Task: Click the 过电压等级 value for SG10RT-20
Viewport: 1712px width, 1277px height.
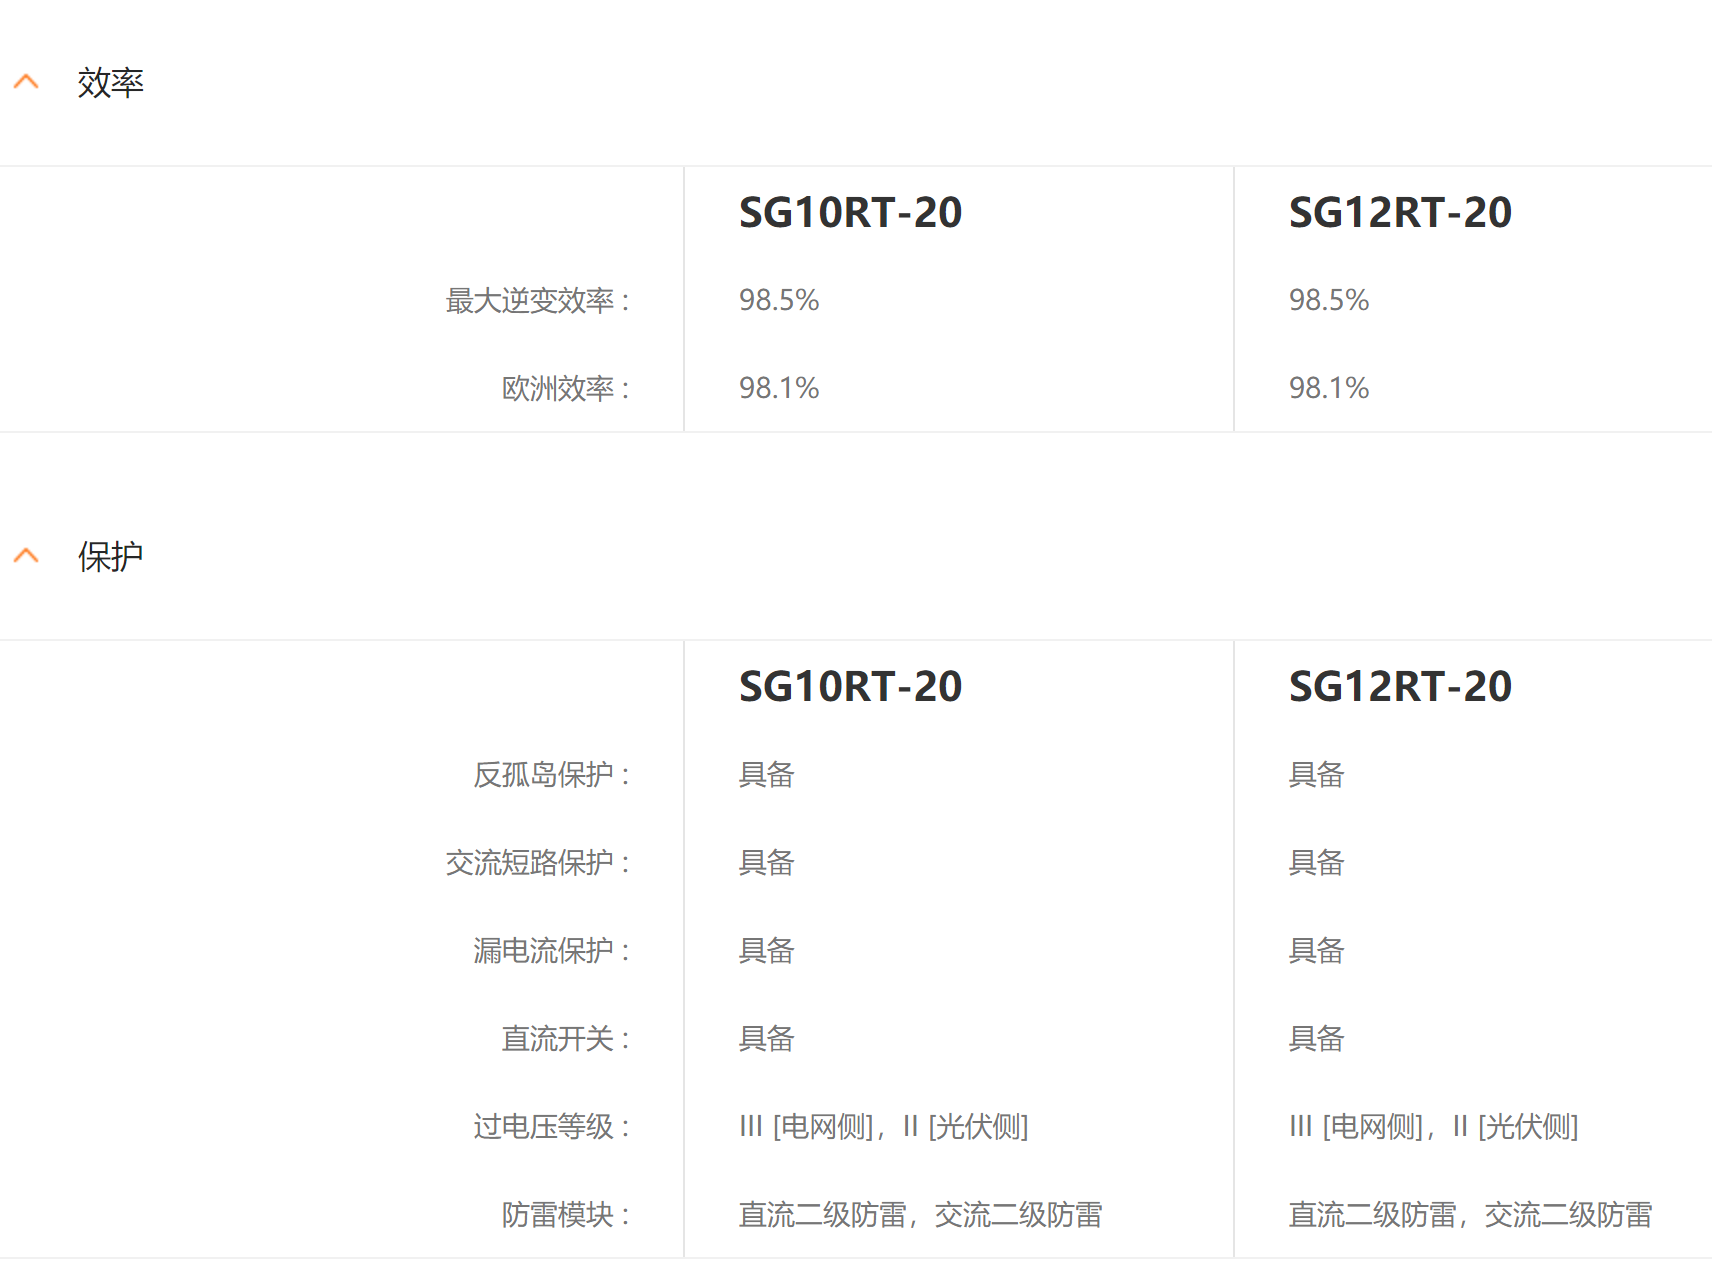Action: 883,1127
